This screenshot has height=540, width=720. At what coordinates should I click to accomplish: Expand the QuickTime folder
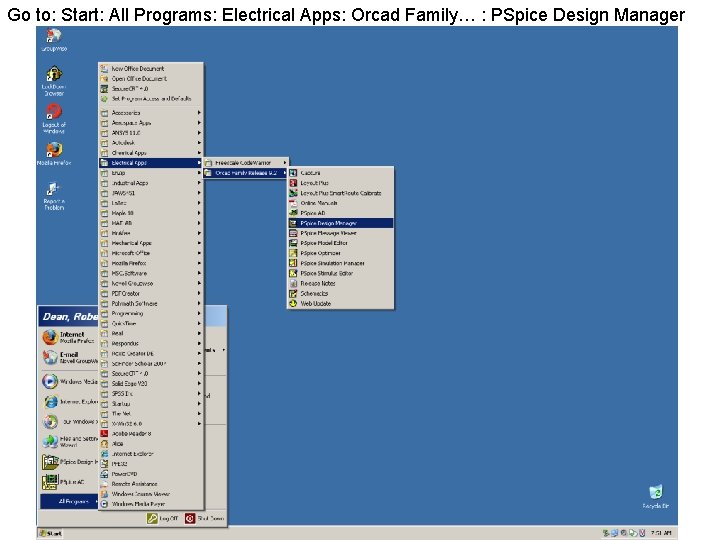pyautogui.click(x=151, y=323)
